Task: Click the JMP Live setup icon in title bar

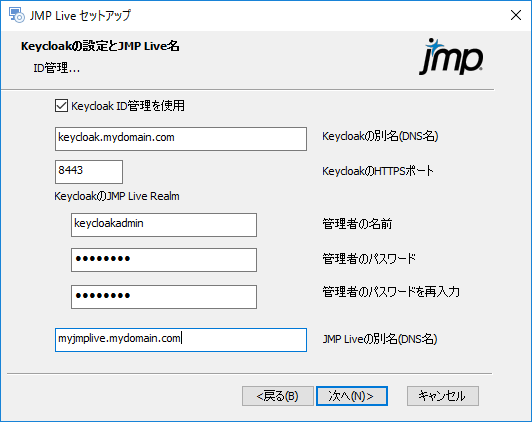Action: pos(17,15)
